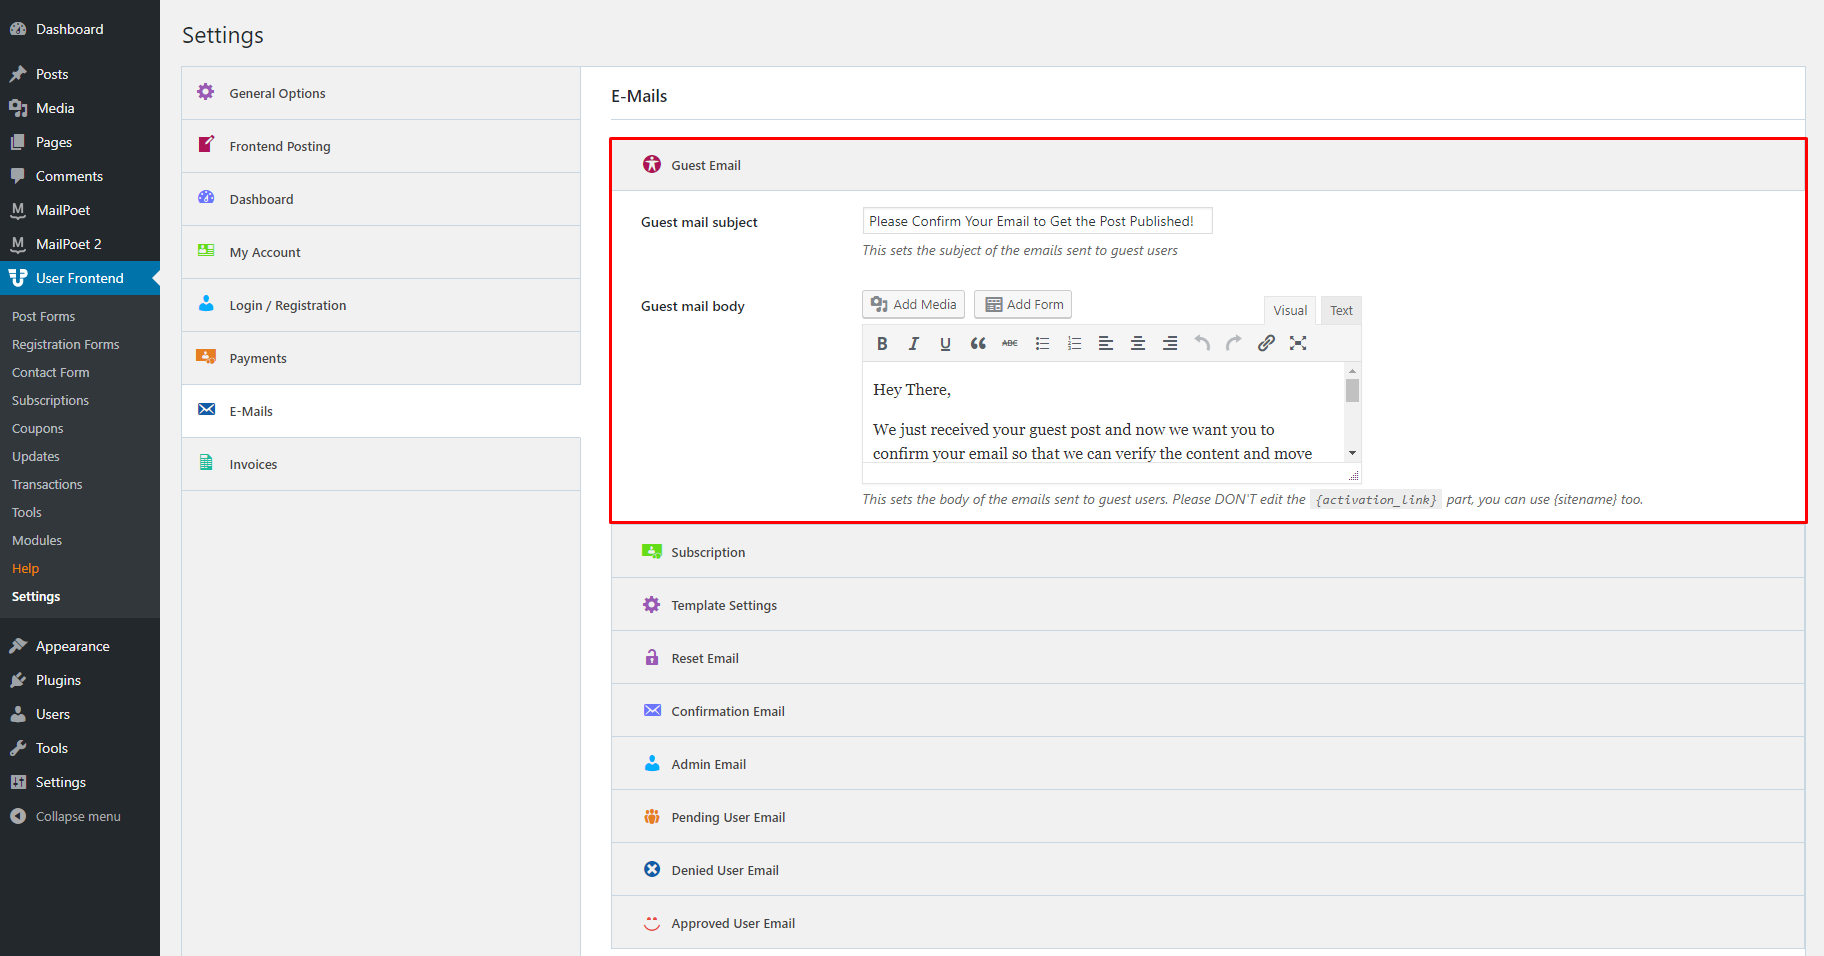Viewport: 1824px width, 956px height.
Task: Expand the Approved User Email section
Action: tap(1208, 923)
